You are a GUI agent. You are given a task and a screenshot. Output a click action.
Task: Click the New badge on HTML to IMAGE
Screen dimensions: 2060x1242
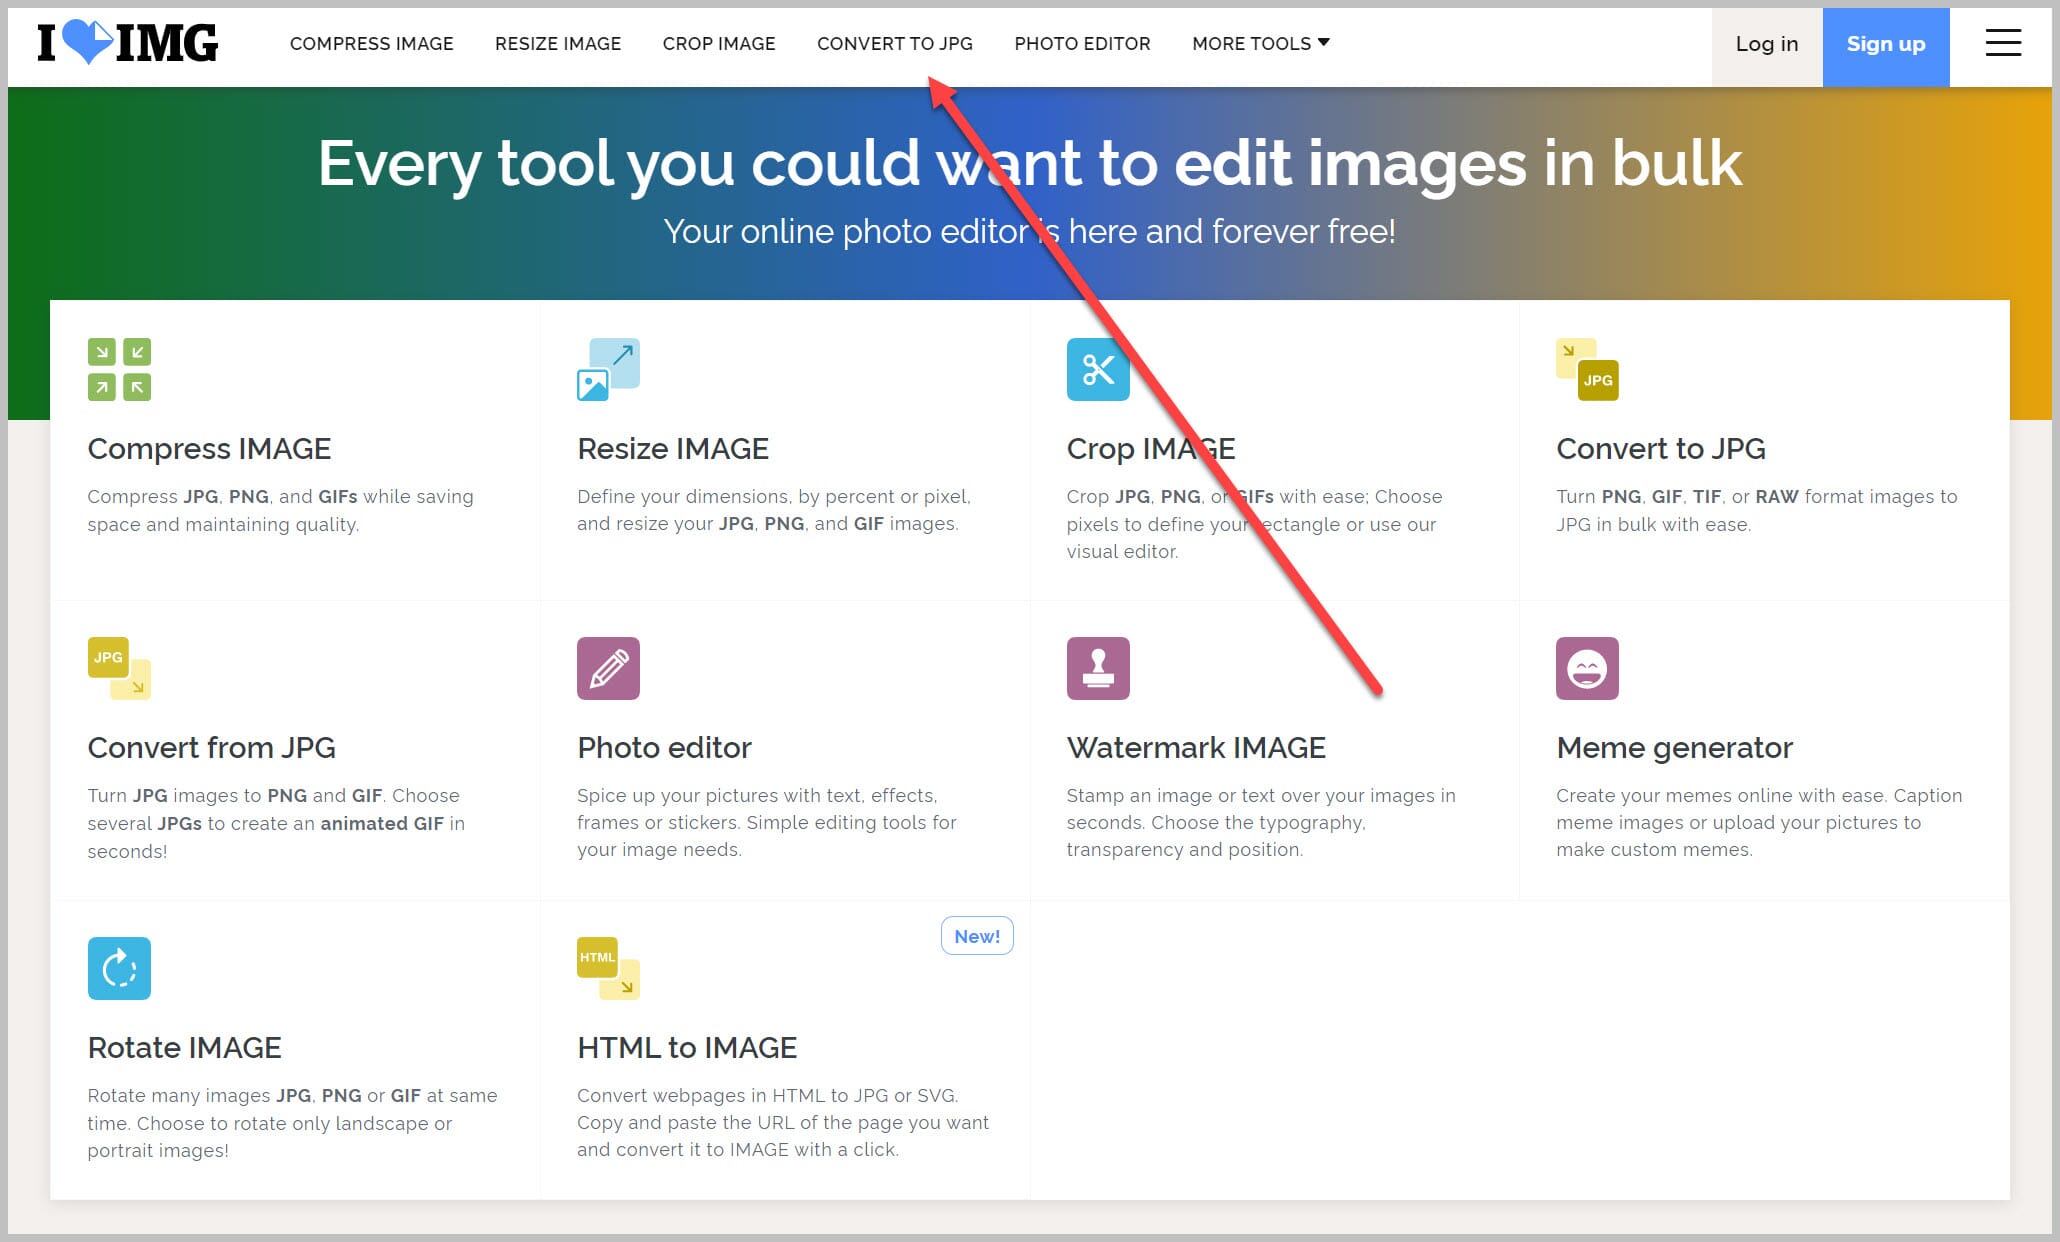click(x=977, y=936)
